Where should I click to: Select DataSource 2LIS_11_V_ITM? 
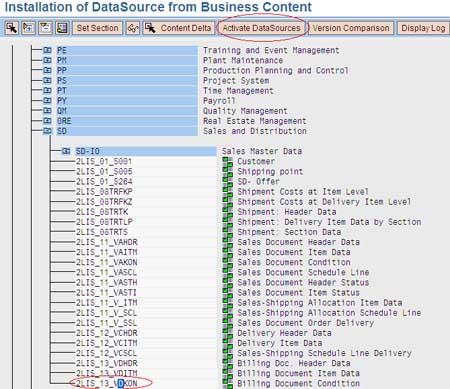[x=107, y=303]
